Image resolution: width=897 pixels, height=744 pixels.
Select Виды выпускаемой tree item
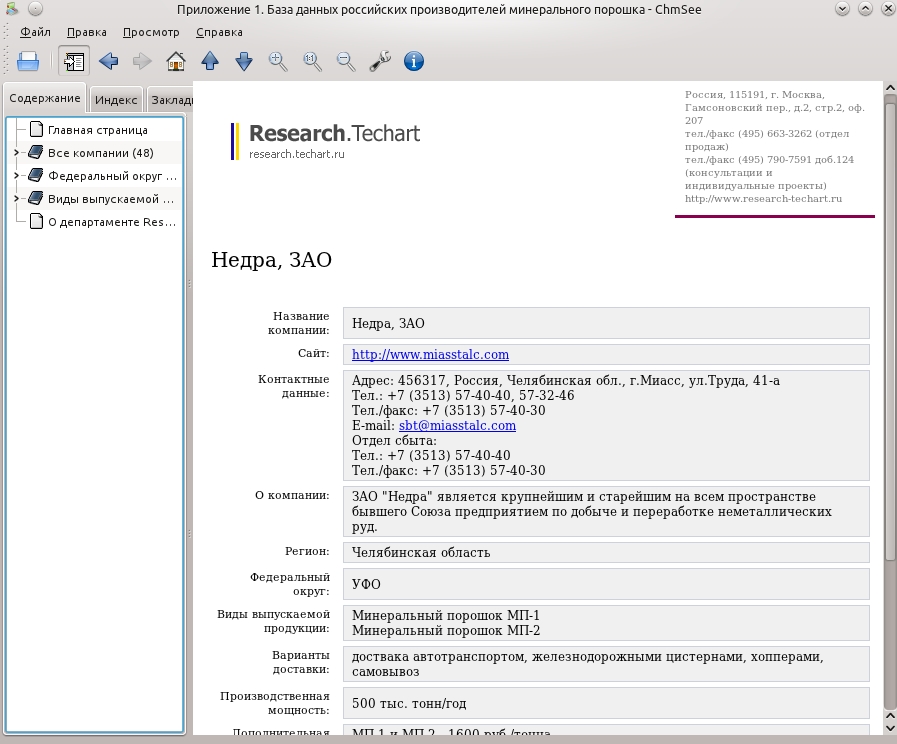tap(111, 199)
